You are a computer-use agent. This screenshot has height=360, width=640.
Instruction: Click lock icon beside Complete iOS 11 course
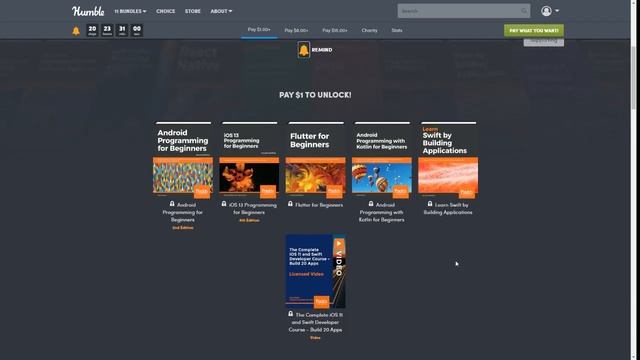291,314
